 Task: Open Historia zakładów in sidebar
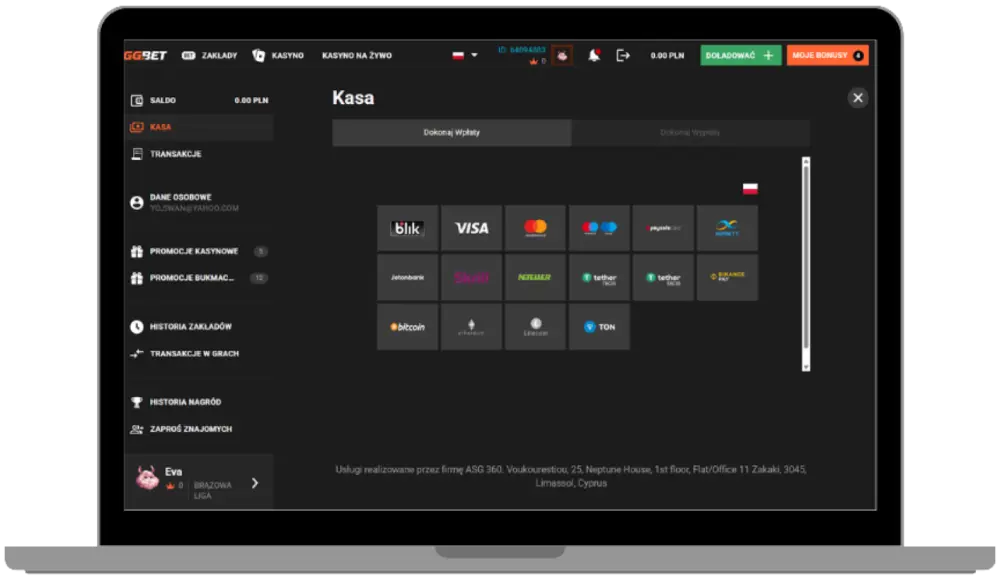(x=199, y=326)
